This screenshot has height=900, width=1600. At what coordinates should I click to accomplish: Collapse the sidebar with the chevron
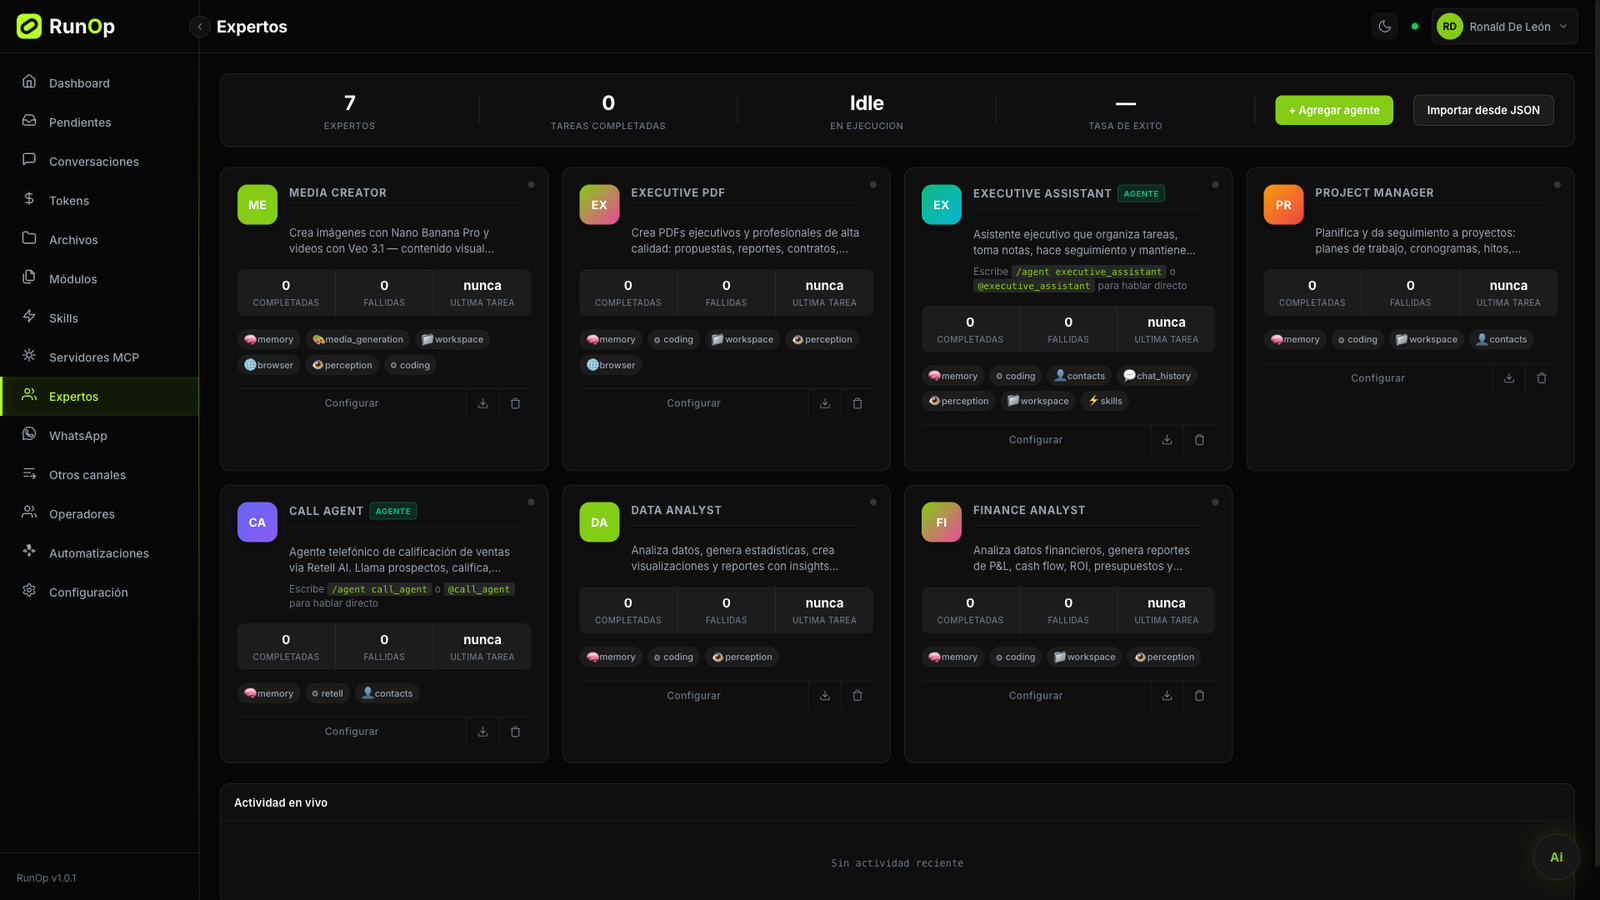coord(200,27)
